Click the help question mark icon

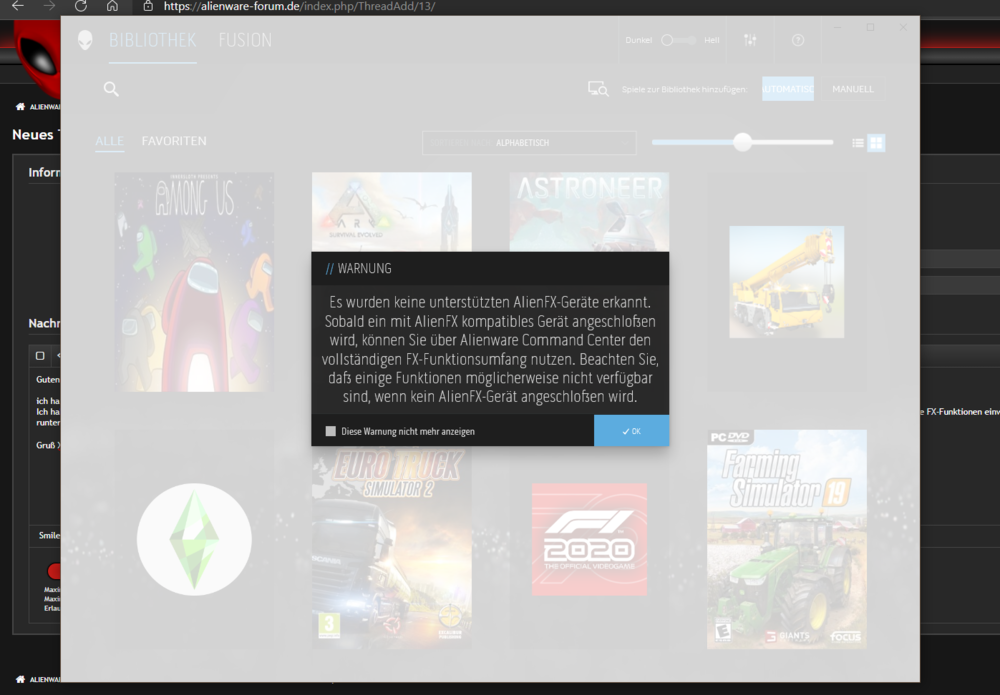click(797, 40)
